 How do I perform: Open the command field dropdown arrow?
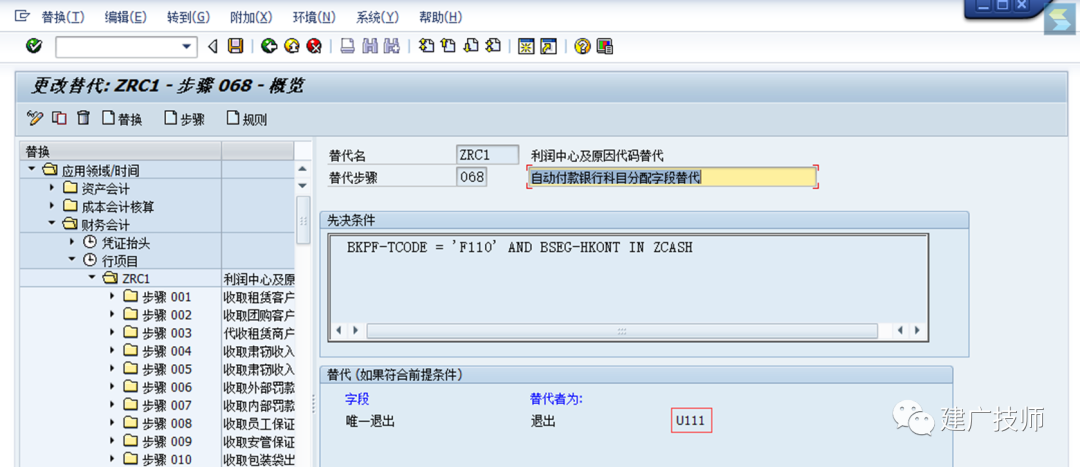[x=185, y=47]
